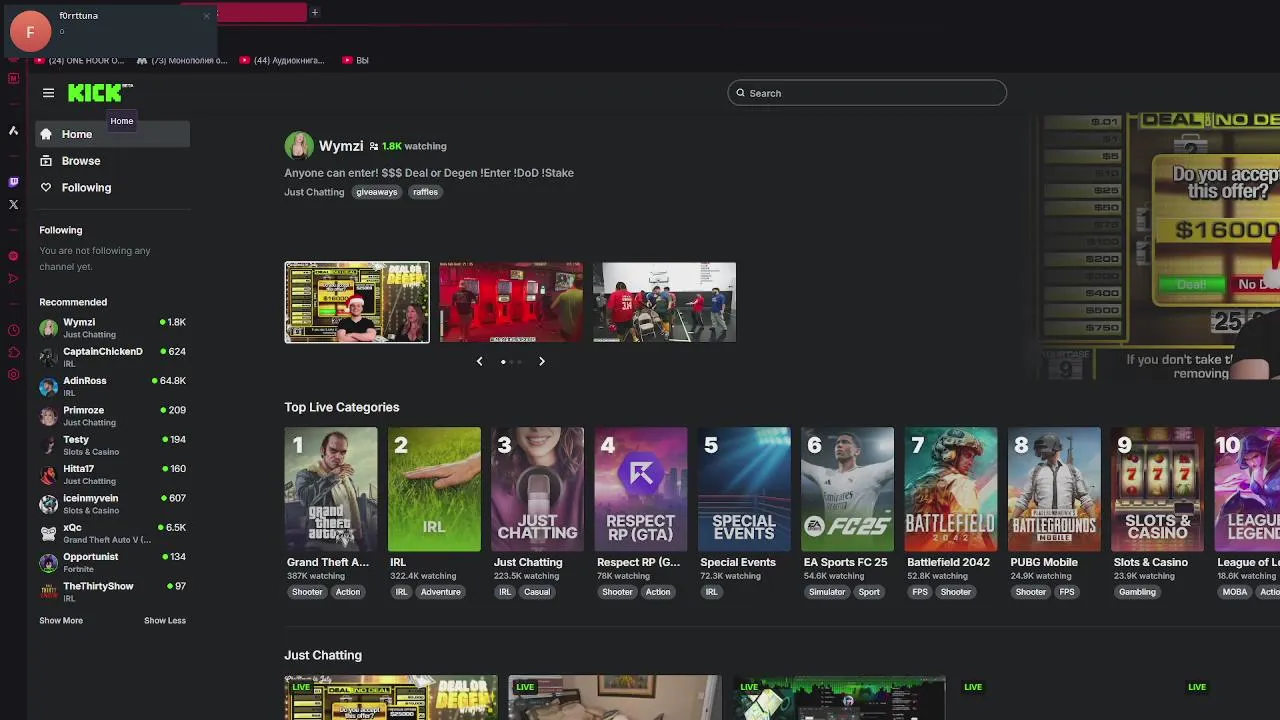The image size is (1280, 720).
Task: Open X from the browser sidebar
Action: click(13, 205)
